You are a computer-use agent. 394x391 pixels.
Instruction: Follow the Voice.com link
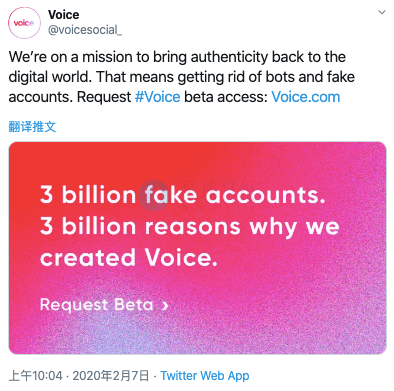[x=306, y=97]
